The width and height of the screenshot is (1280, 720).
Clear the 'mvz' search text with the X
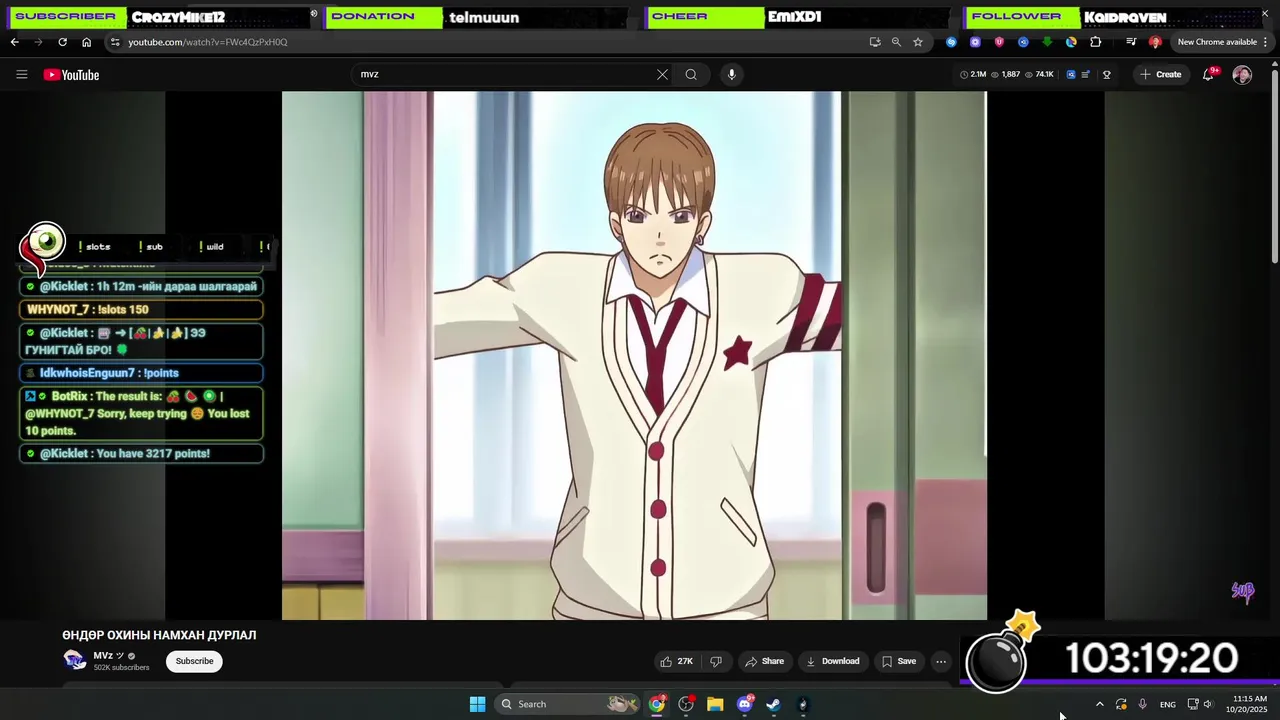[662, 75]
